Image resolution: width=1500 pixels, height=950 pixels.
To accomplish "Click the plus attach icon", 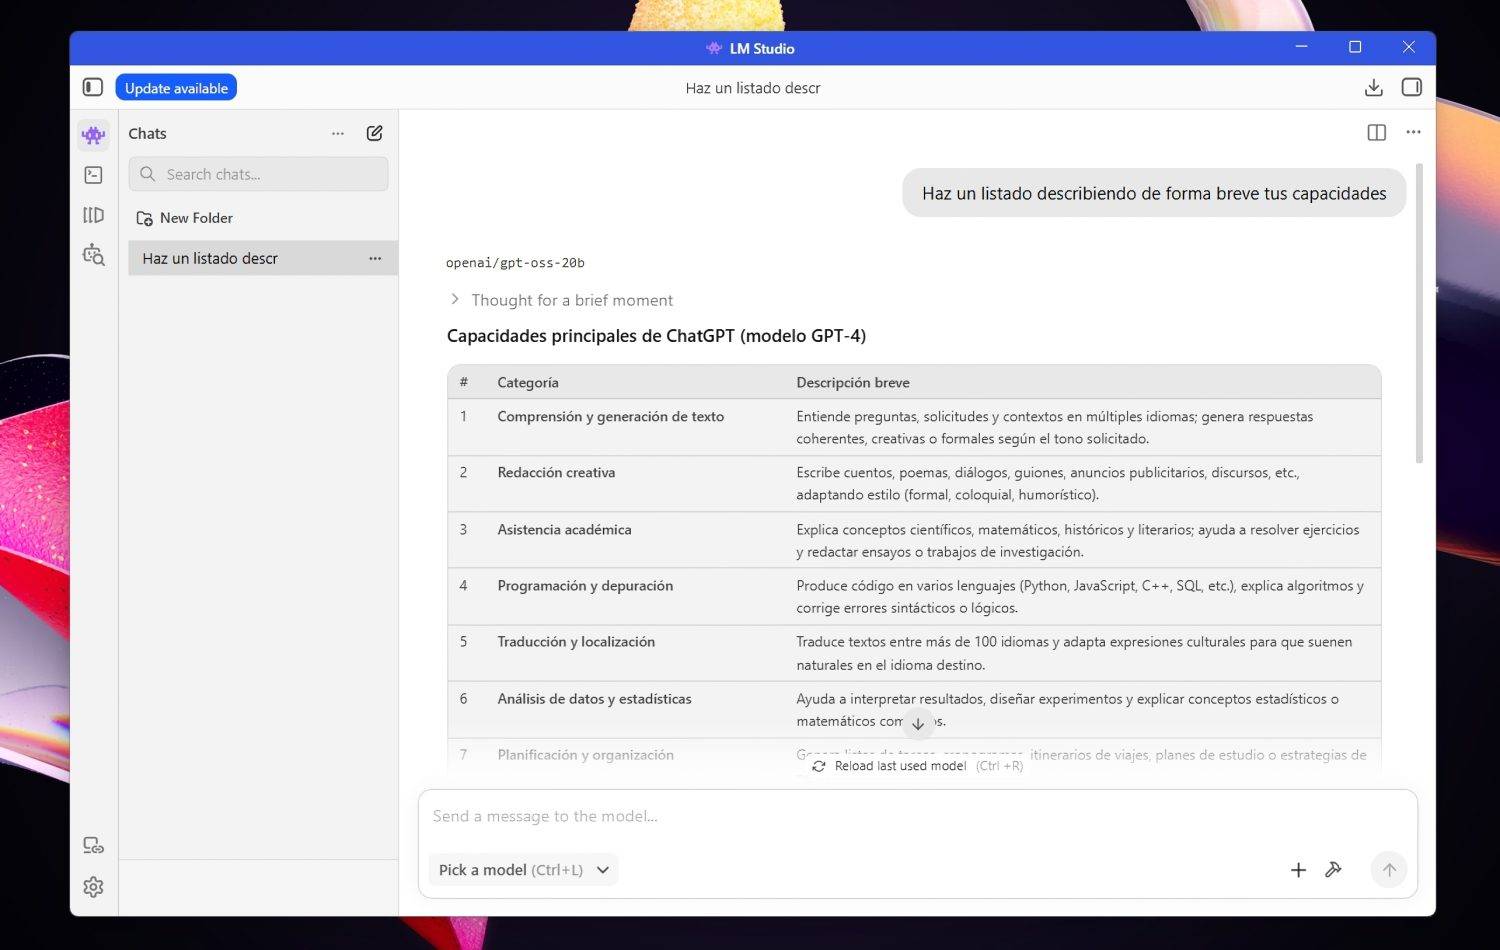I will [x=1298, y=870].
